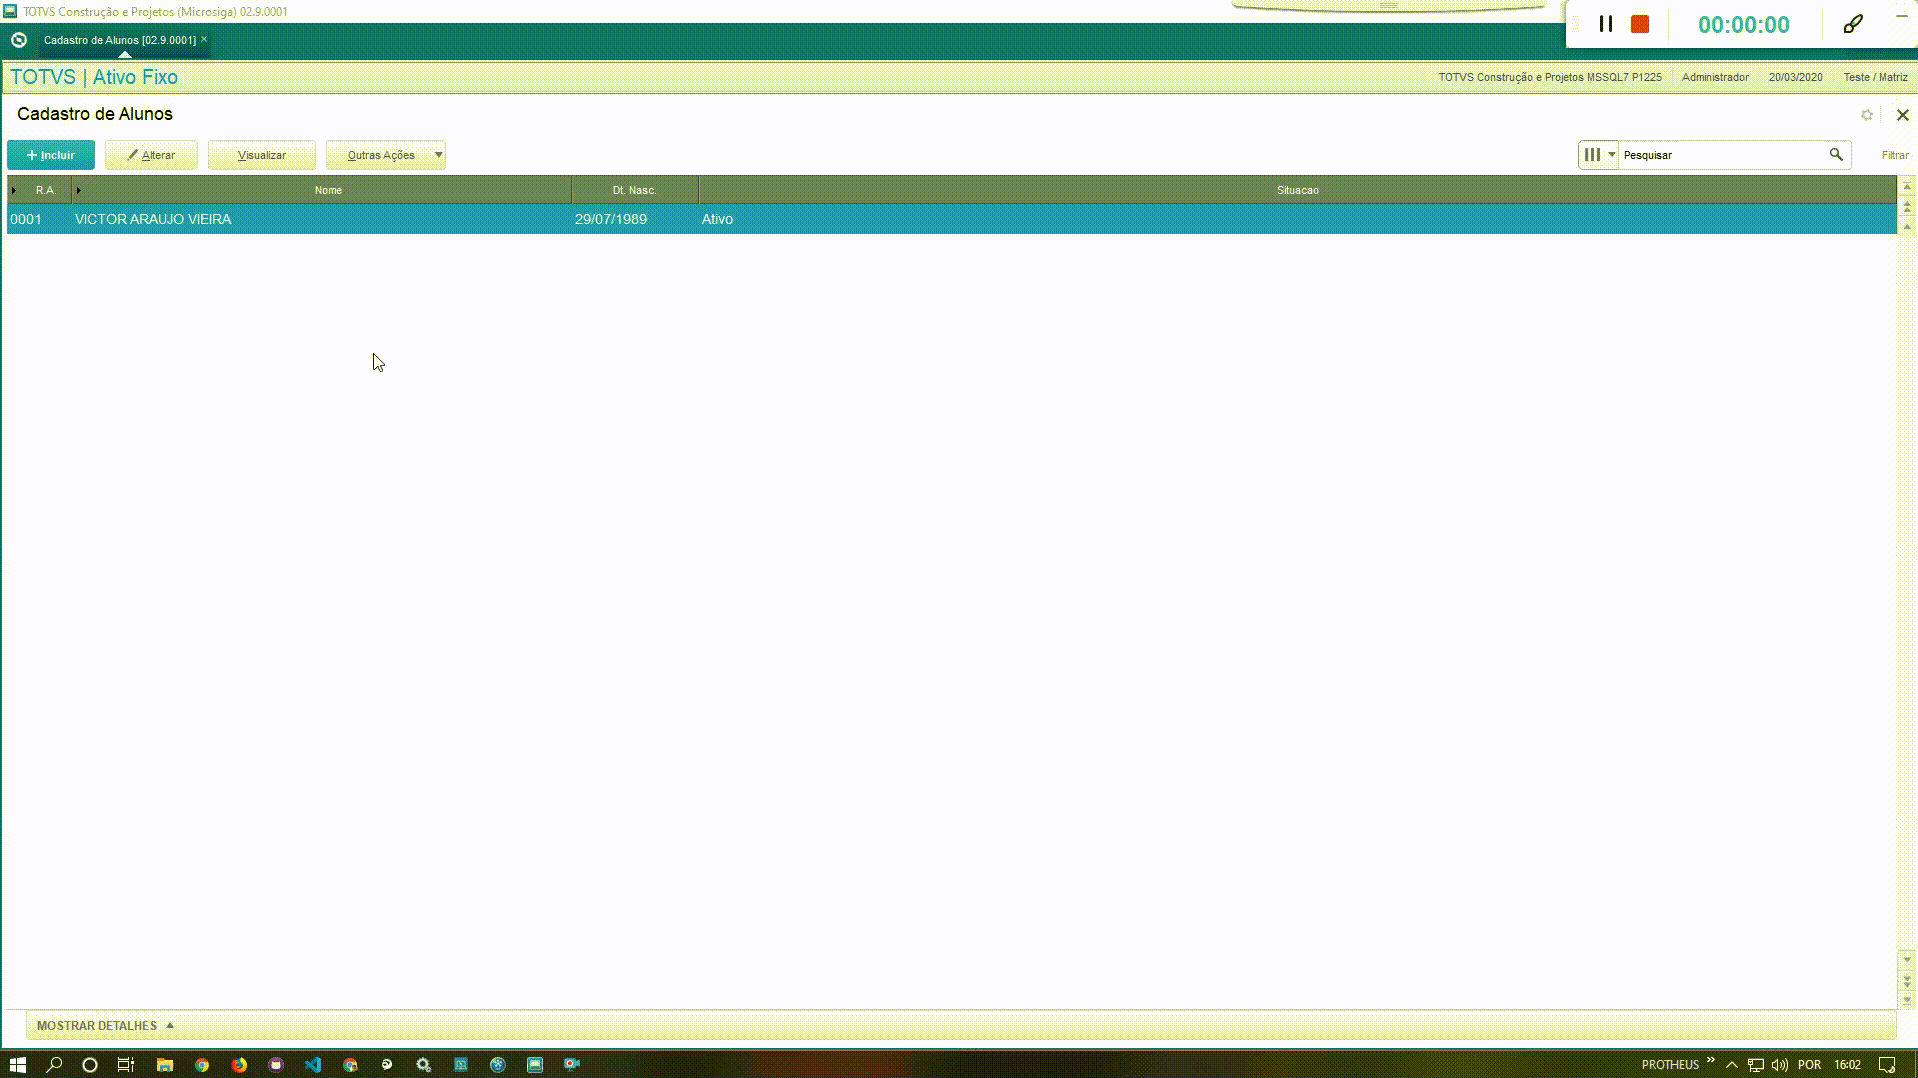Screen dimensions: 1918x1078
Task: Open the recorder drawing brush tool
Action: pyautogui.click(x=1853, y=24)
